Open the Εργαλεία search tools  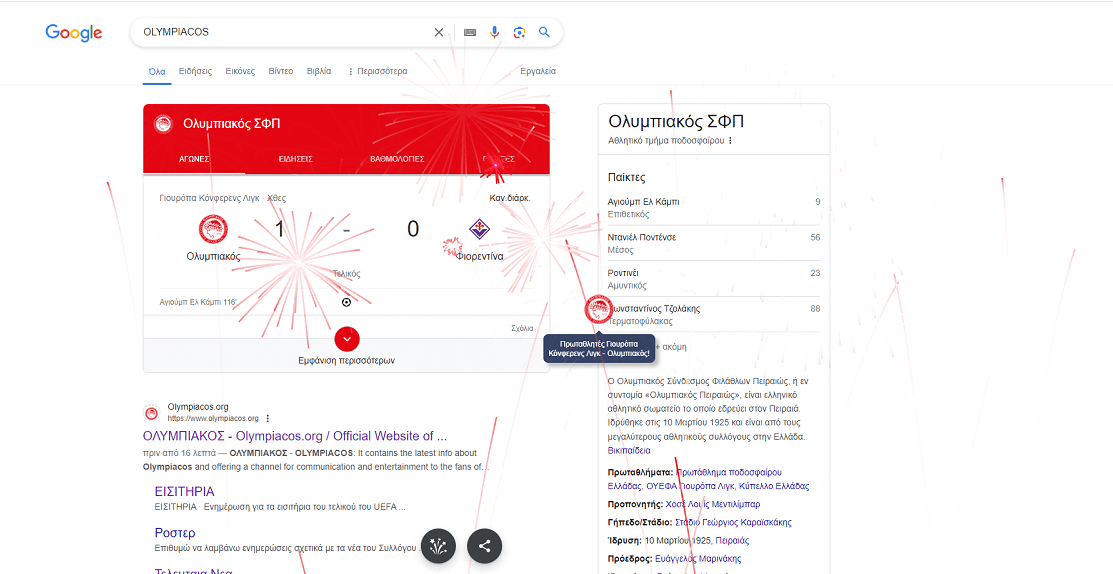538,71
